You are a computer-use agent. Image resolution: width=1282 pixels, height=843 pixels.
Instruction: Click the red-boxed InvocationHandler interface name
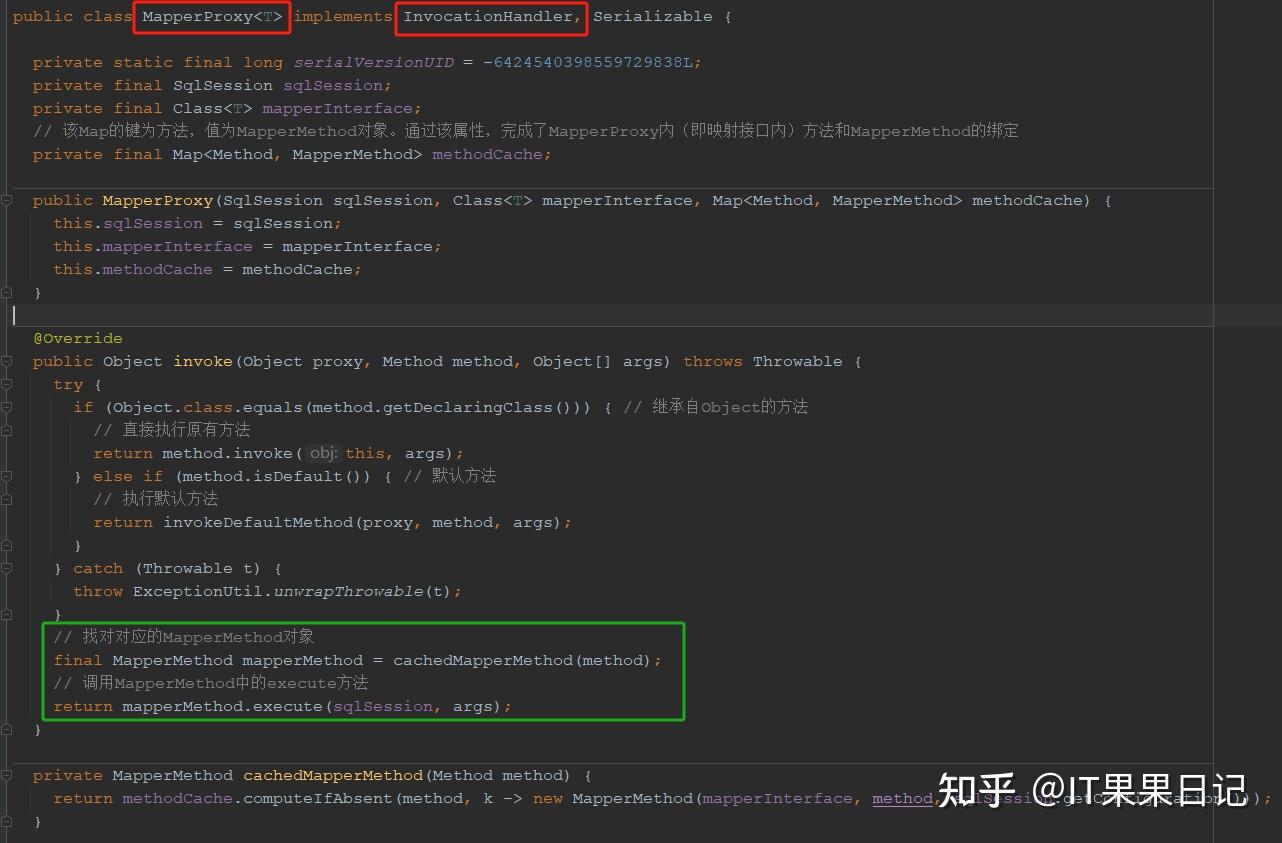489,16
